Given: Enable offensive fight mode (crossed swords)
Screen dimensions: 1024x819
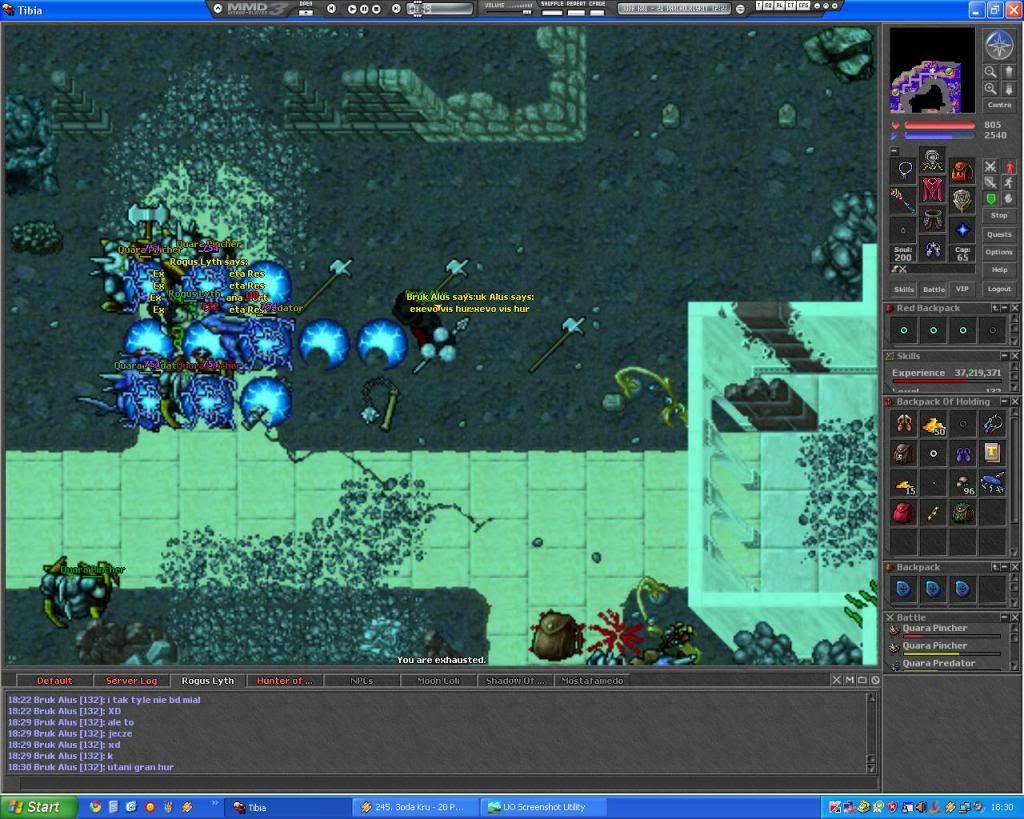Looking at the screenshot, I should pyautogui.click(x=991, y=167).
